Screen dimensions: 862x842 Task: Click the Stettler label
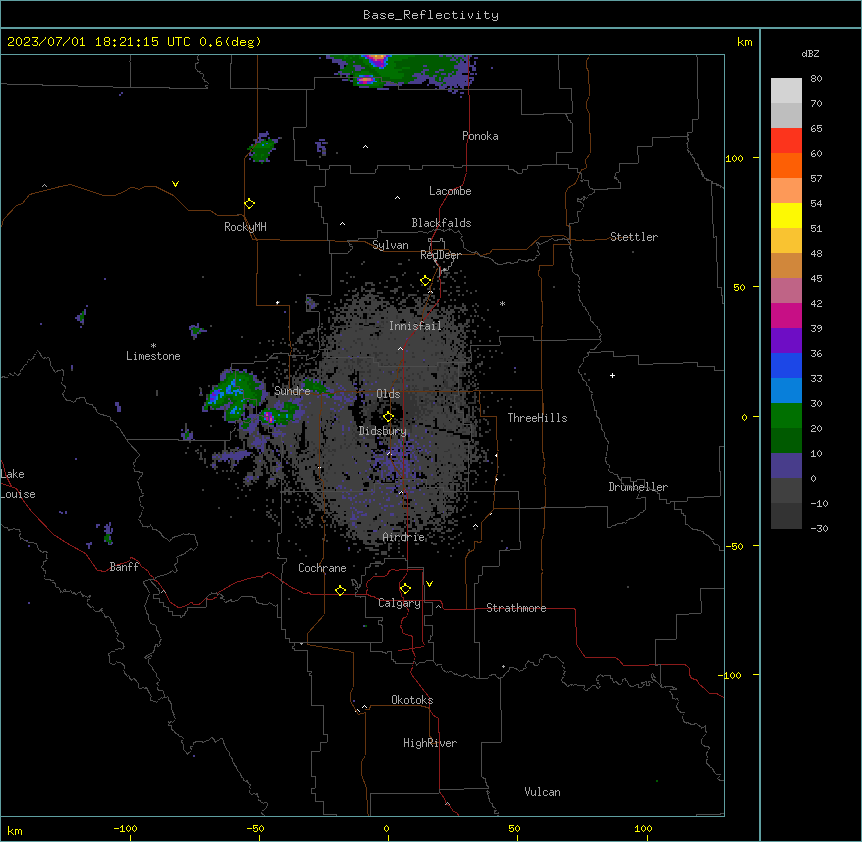[x=634, y=237]
